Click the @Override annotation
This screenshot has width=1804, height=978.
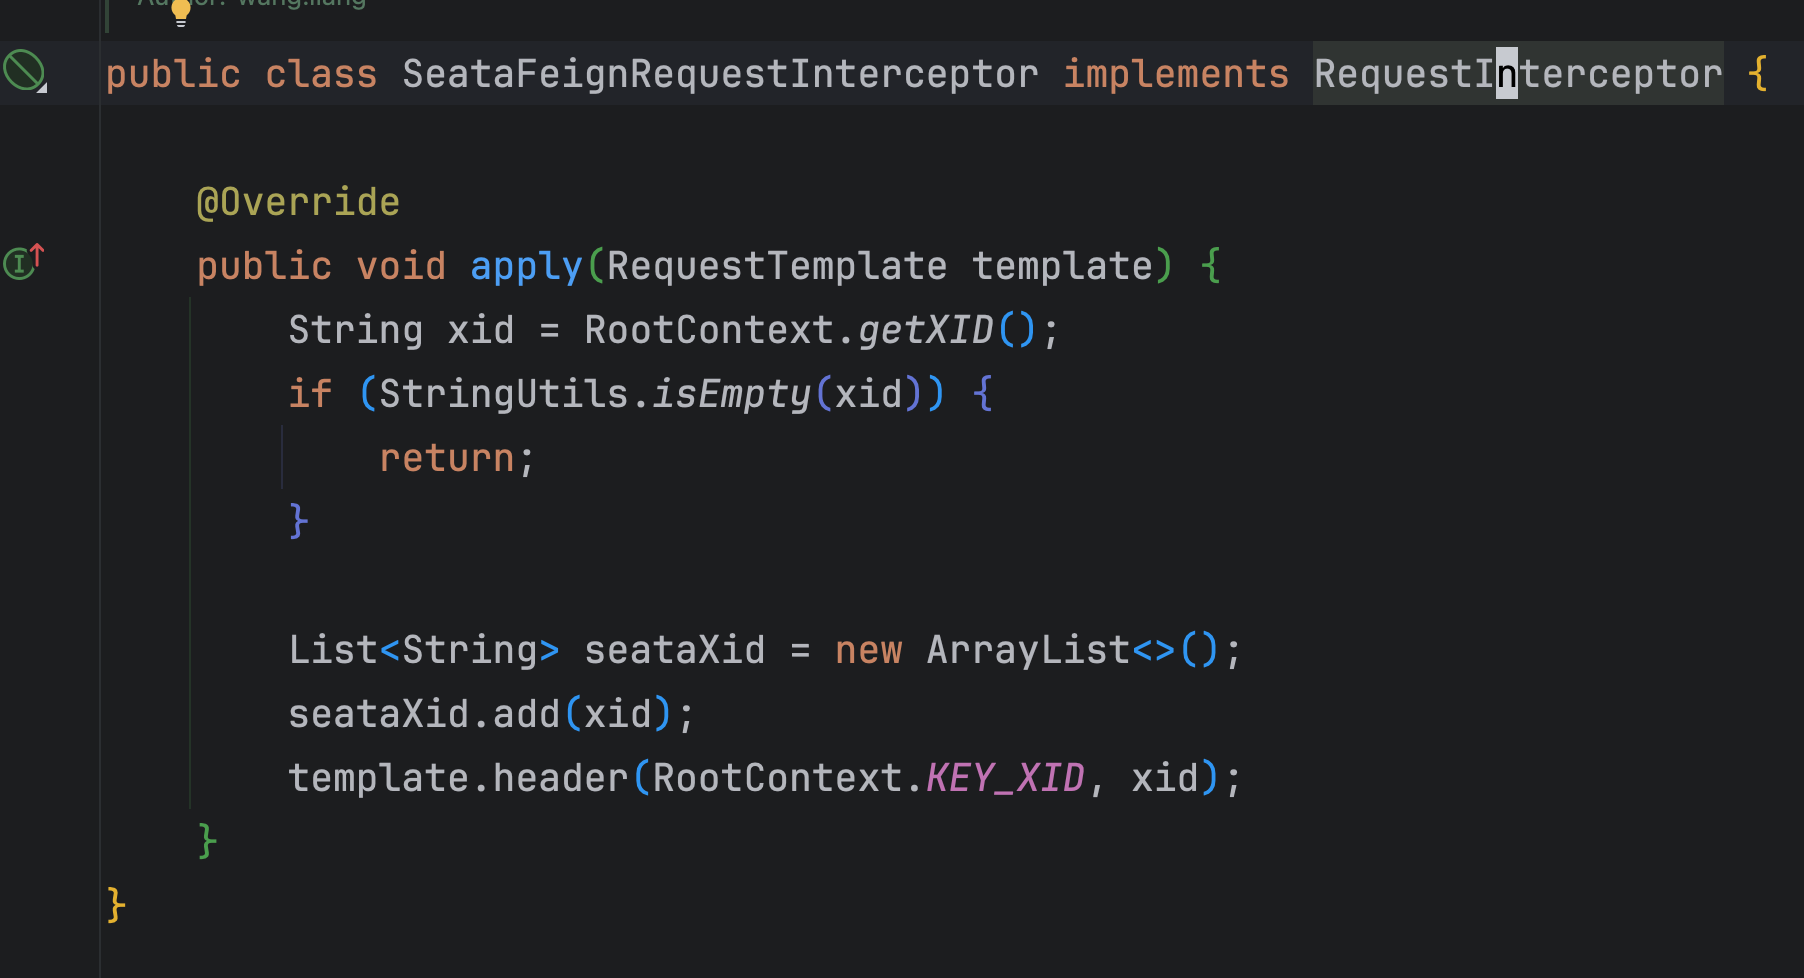click(298, 202)
